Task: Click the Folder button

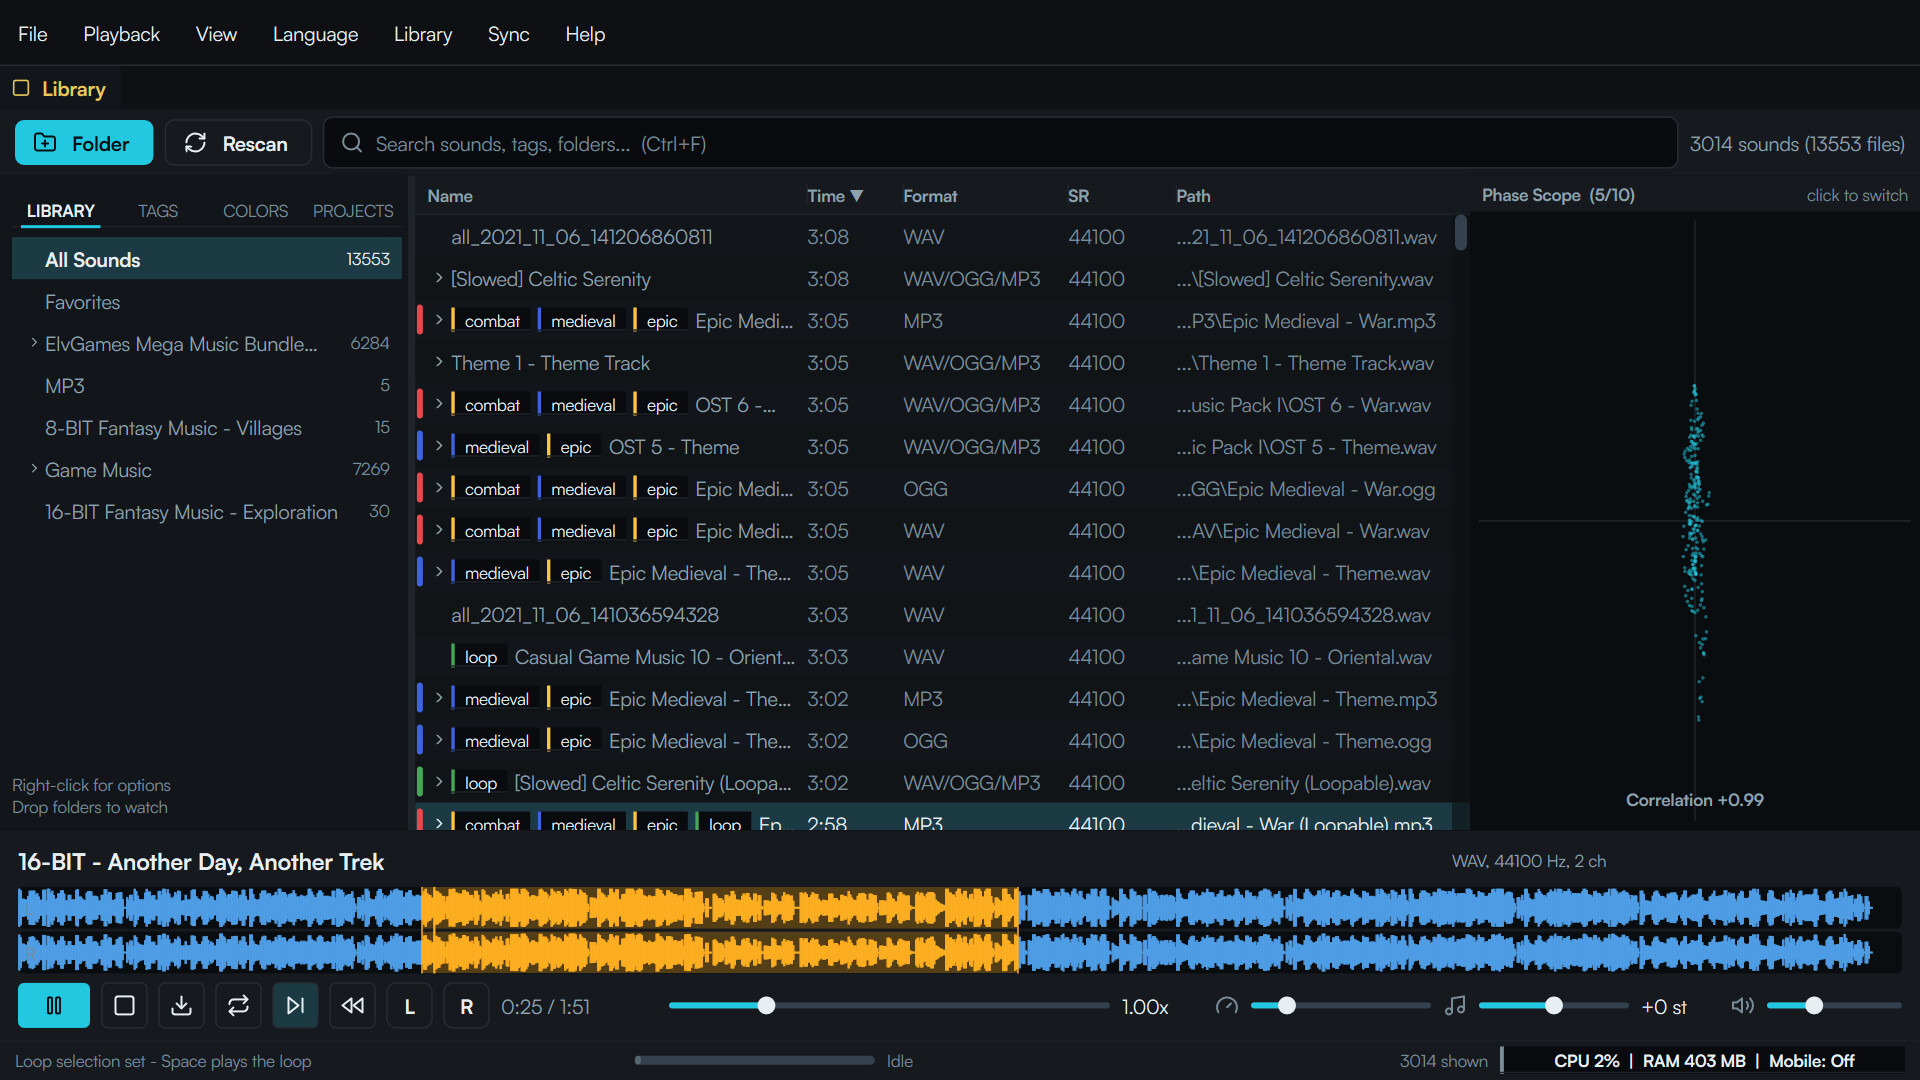Action: coord(84,143)
